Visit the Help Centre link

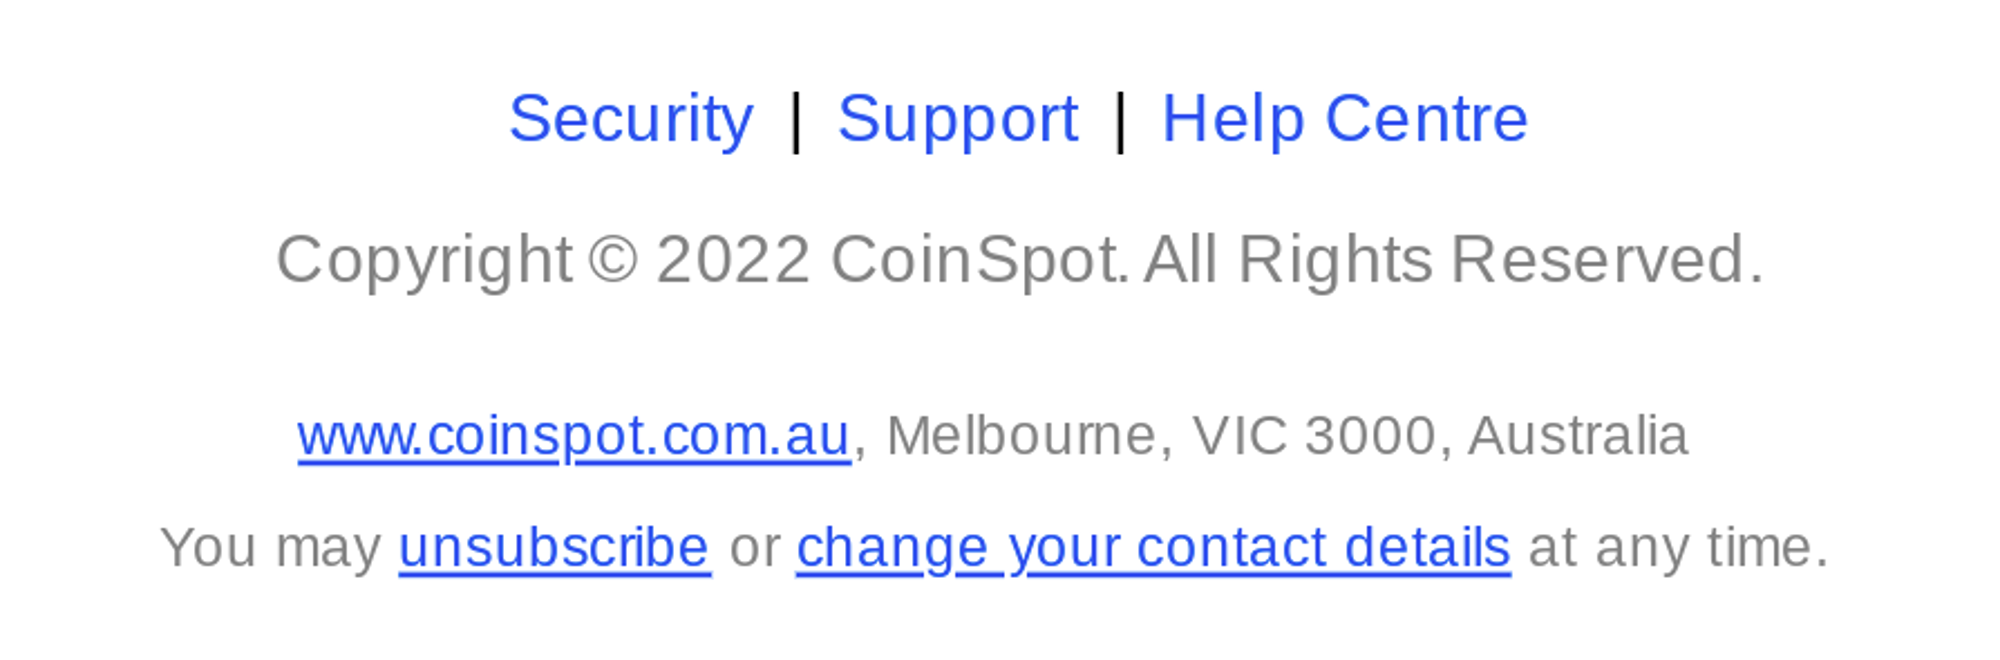pyautogui.click(x=1344, y=119)
